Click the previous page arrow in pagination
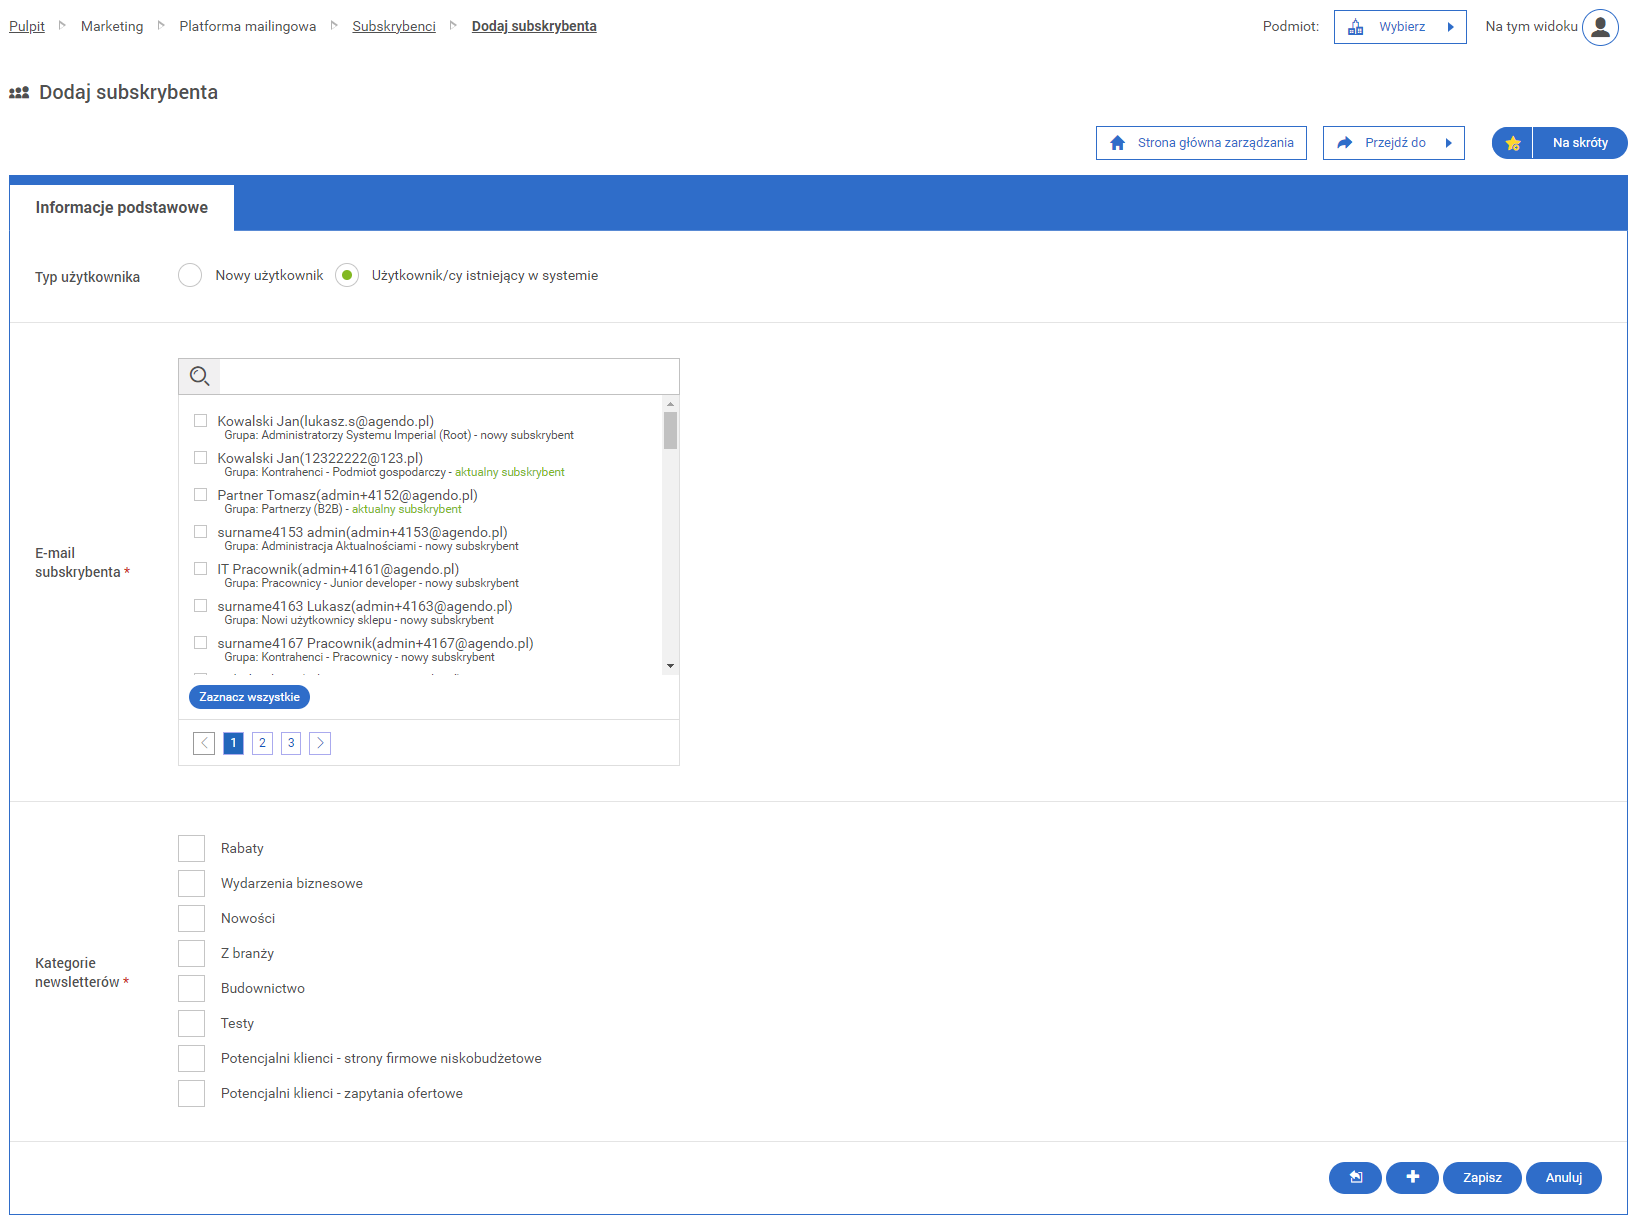1633x1220 pixels. [x=204, y=743]
